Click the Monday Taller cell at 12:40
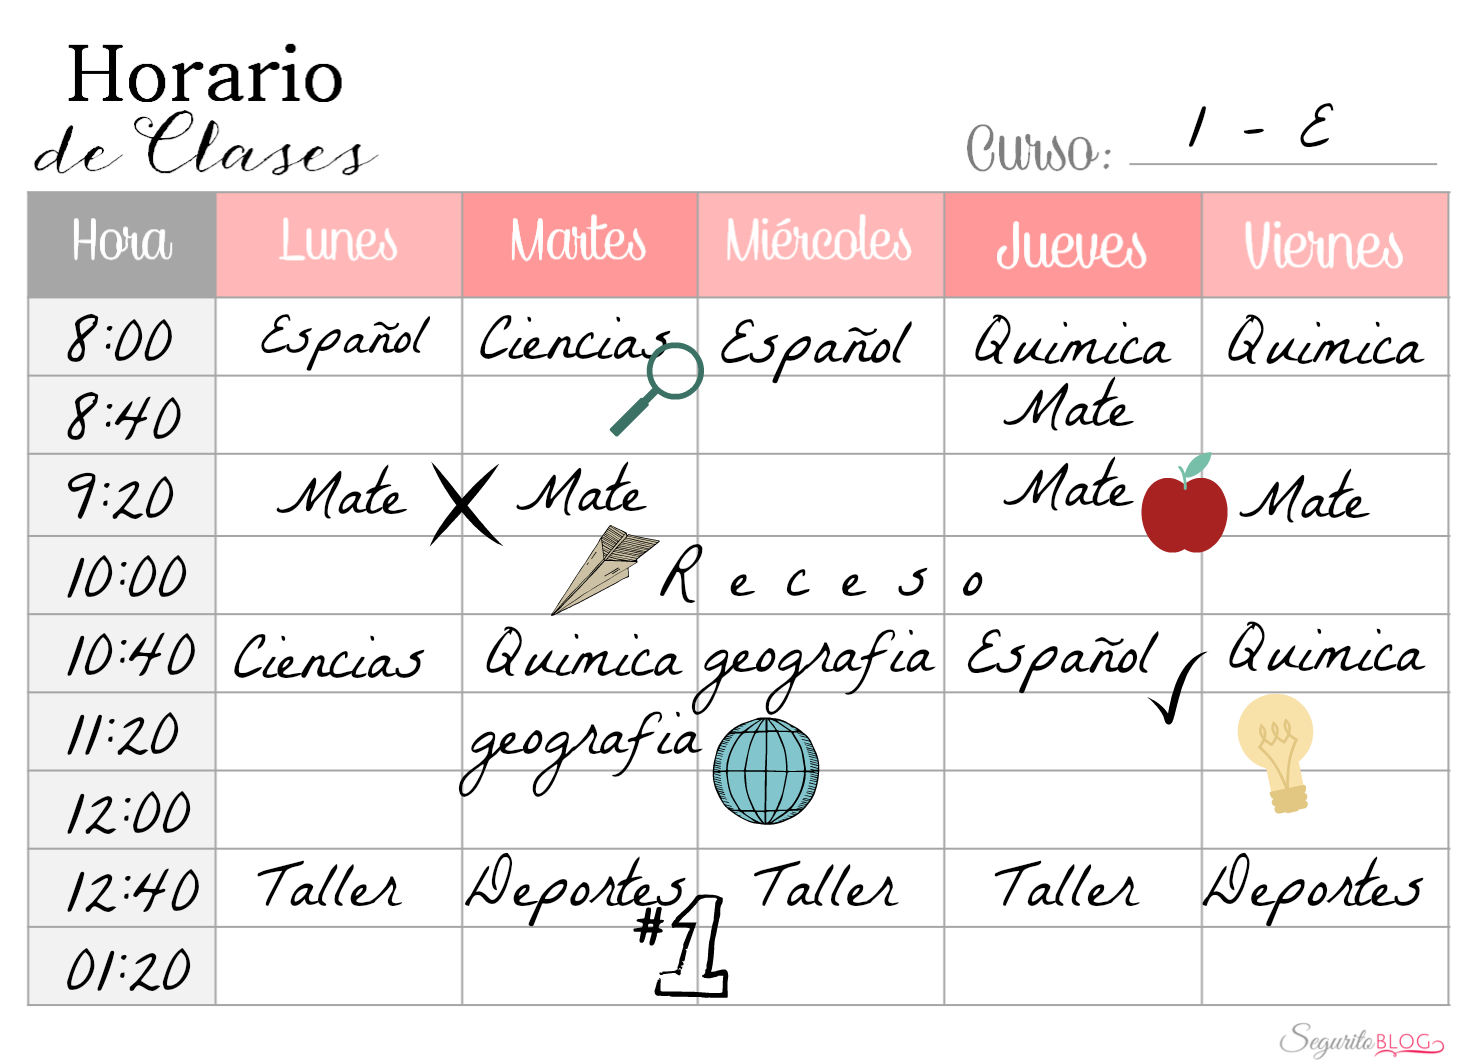 click(339, 888)
